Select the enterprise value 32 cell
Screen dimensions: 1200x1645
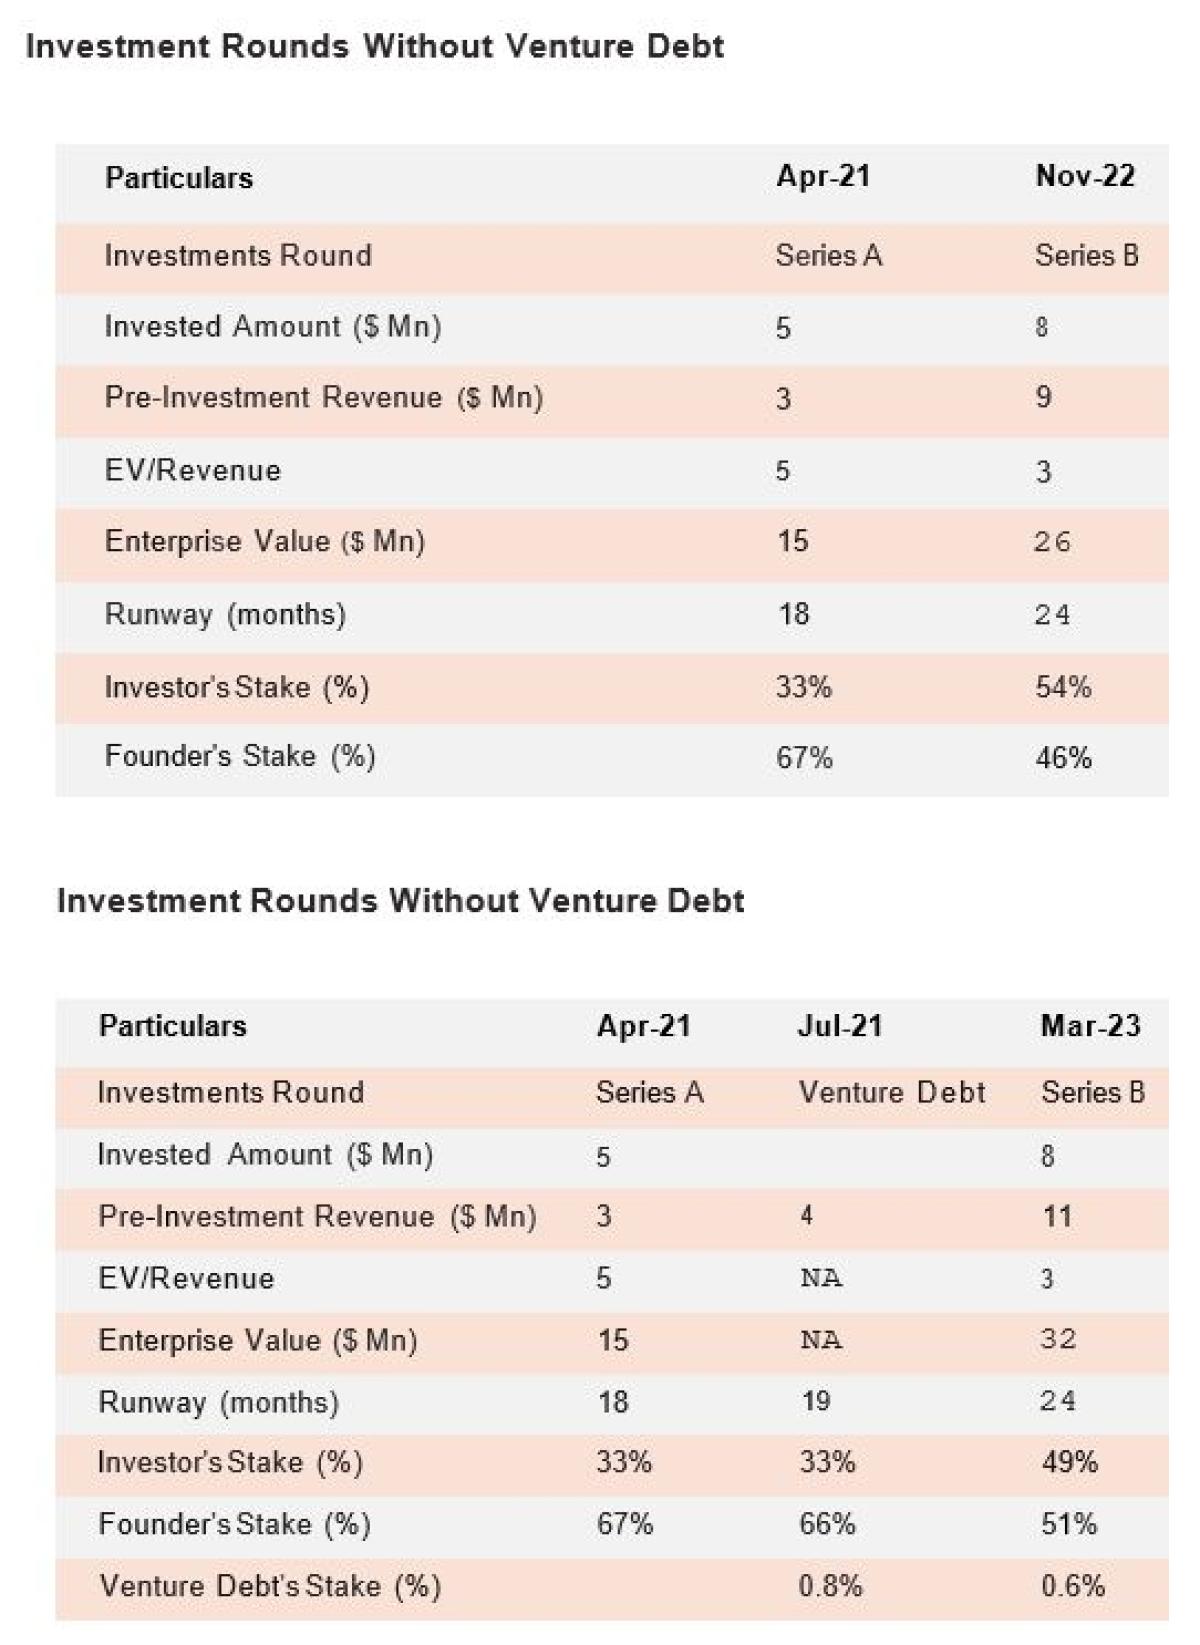coord(1058,1339)
